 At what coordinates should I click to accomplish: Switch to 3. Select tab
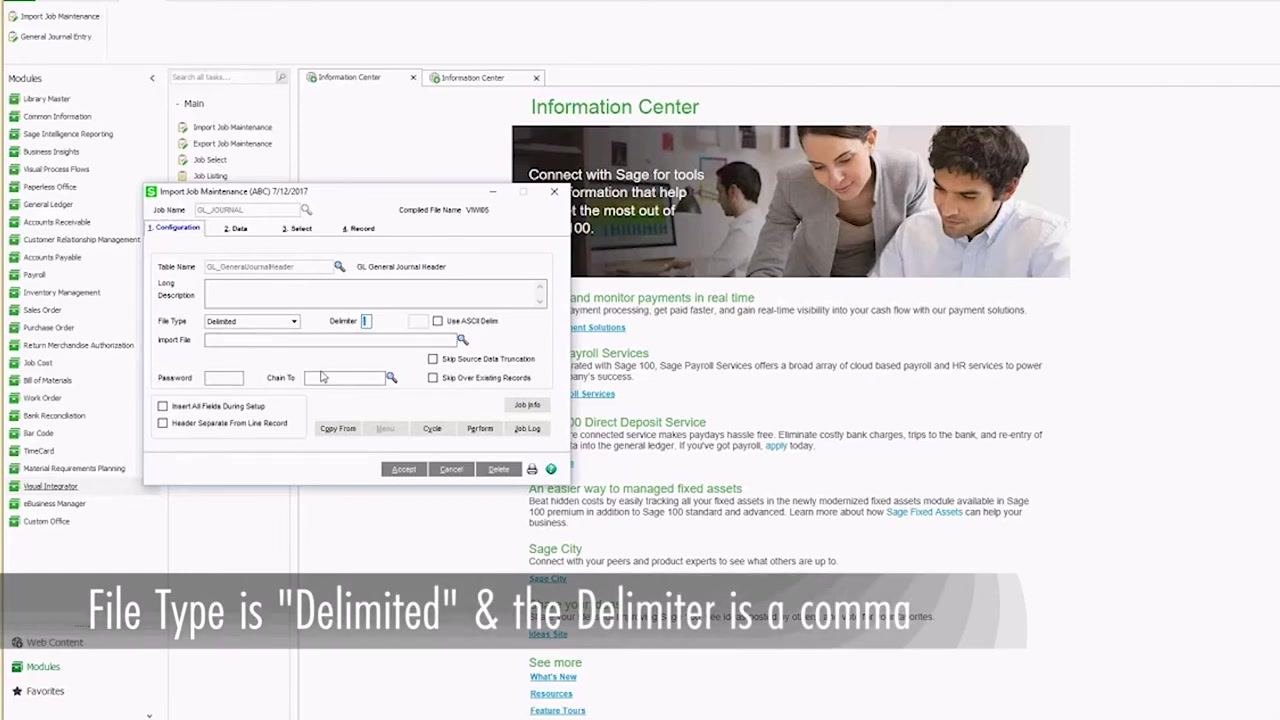coord(297,229)
